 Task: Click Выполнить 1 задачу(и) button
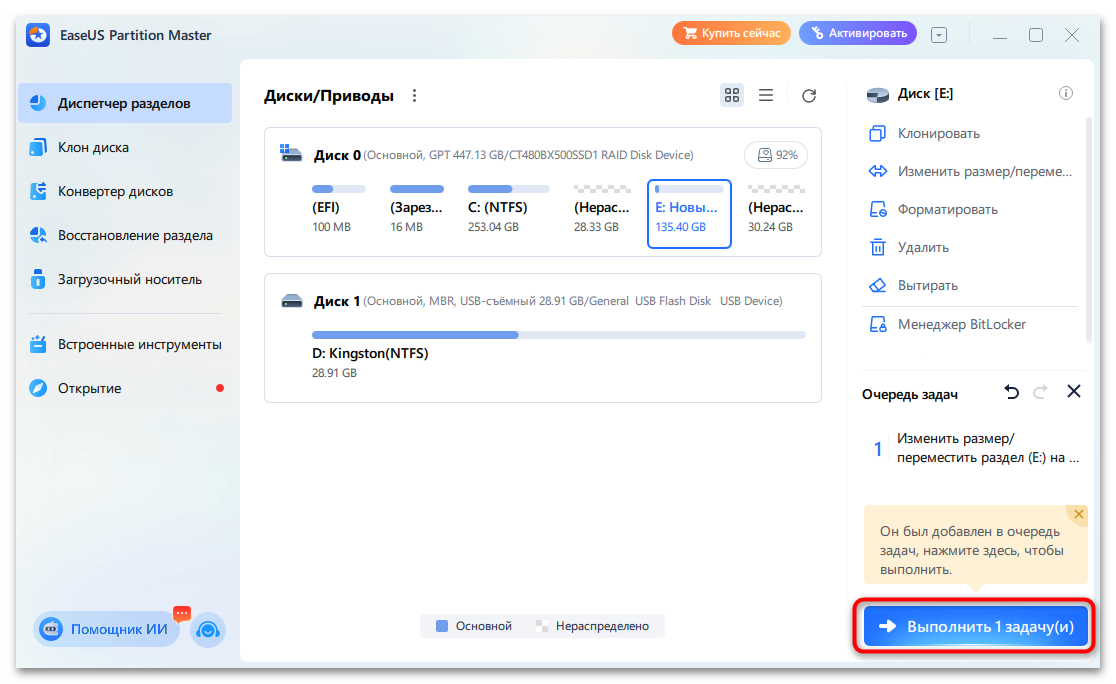[x=976, y=627]
